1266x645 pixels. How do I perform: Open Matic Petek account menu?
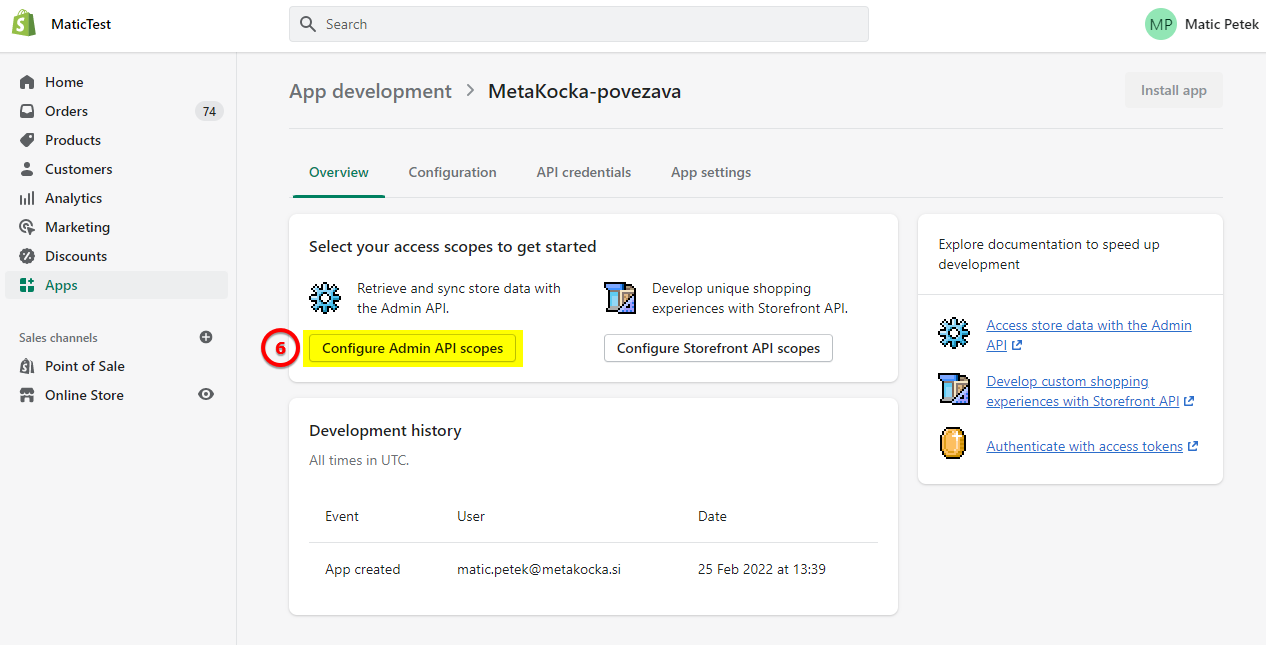point(1222,24)
